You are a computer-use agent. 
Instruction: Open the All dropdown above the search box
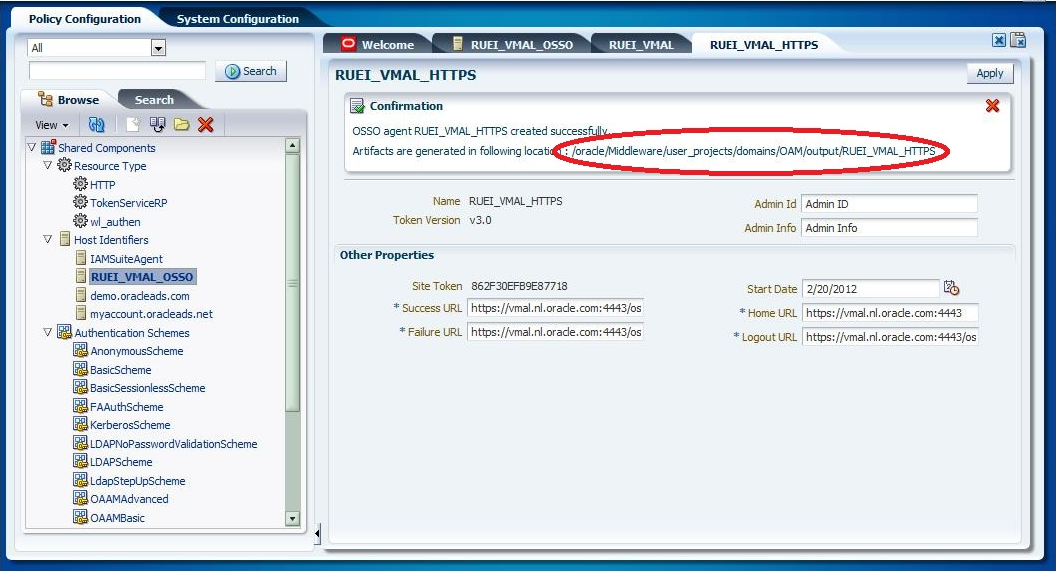(158, 48)
